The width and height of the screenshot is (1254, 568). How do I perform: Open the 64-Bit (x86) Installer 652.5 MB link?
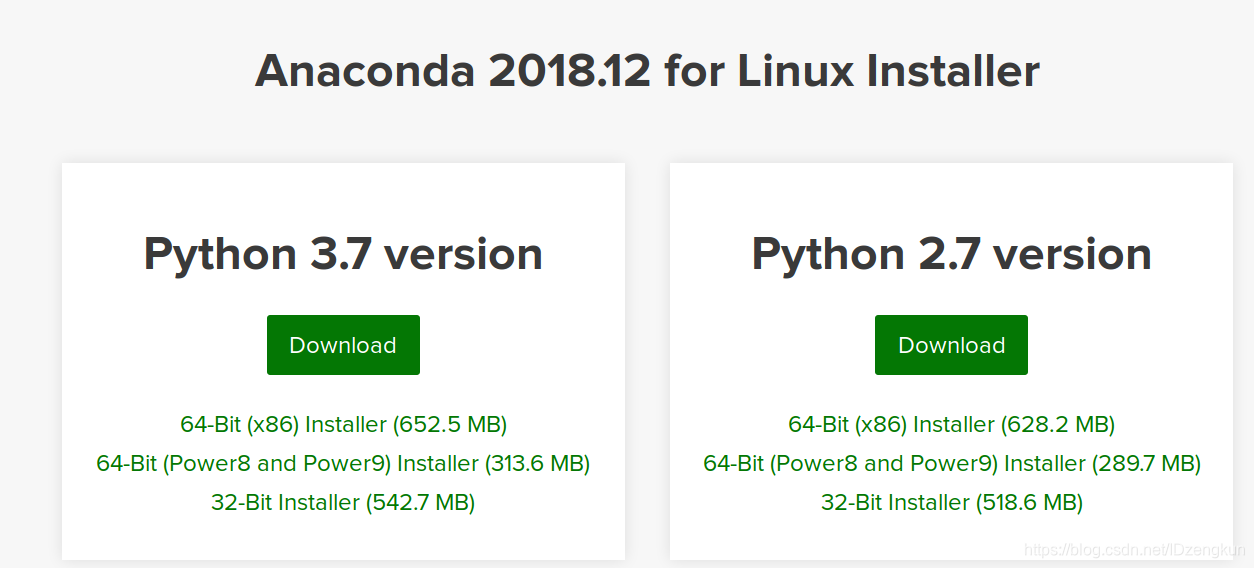point(344,424)
